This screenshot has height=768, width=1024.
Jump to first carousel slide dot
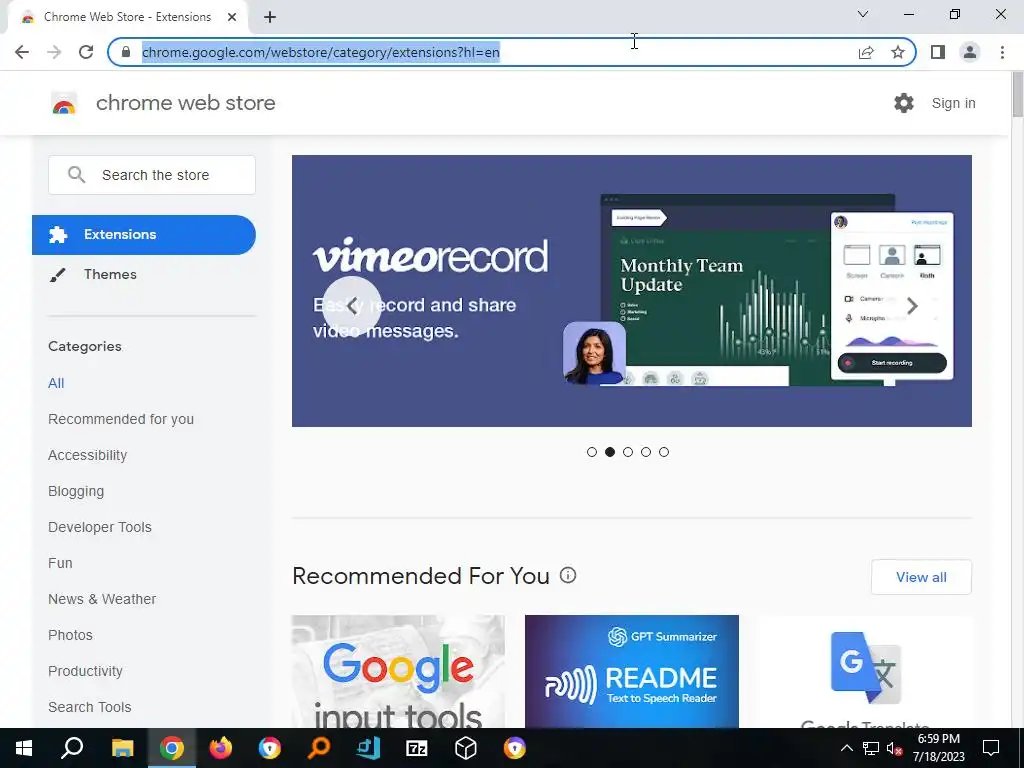[x=592, y=452]
